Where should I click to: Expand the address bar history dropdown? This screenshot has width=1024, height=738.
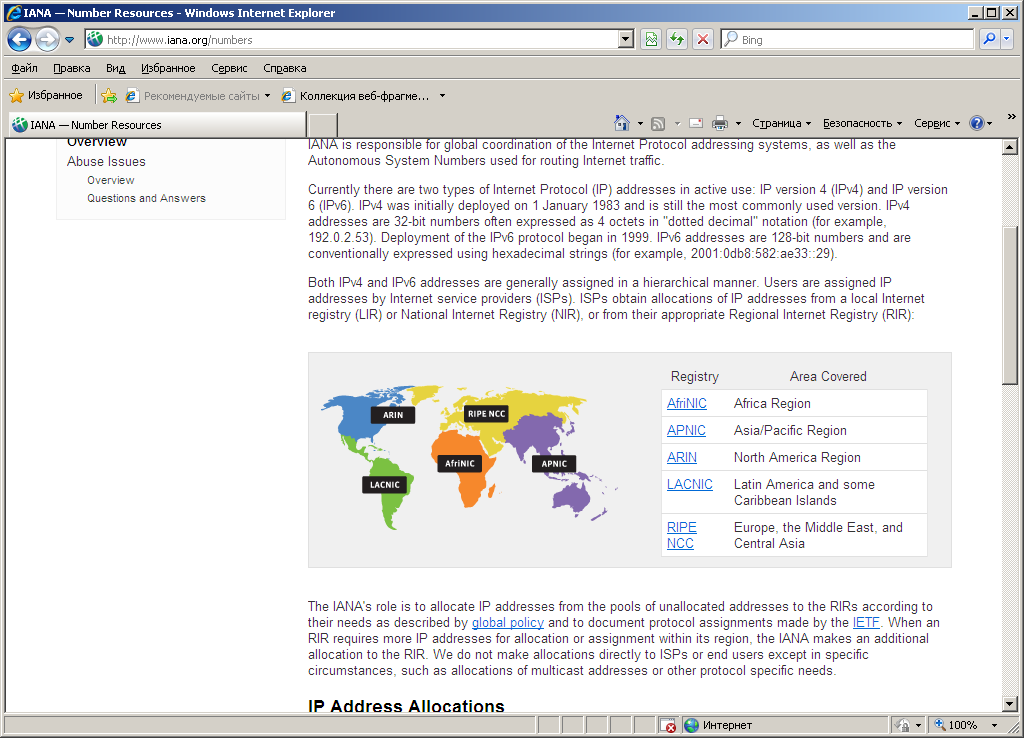(626, 40)
